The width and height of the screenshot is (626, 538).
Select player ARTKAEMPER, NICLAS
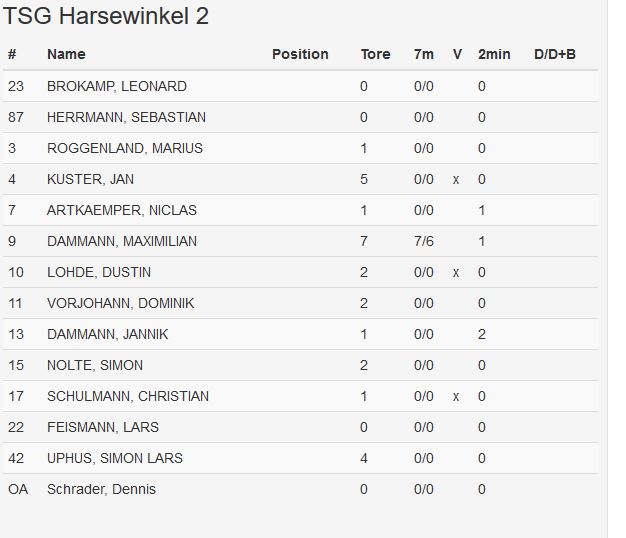click(x=121, y=210)
